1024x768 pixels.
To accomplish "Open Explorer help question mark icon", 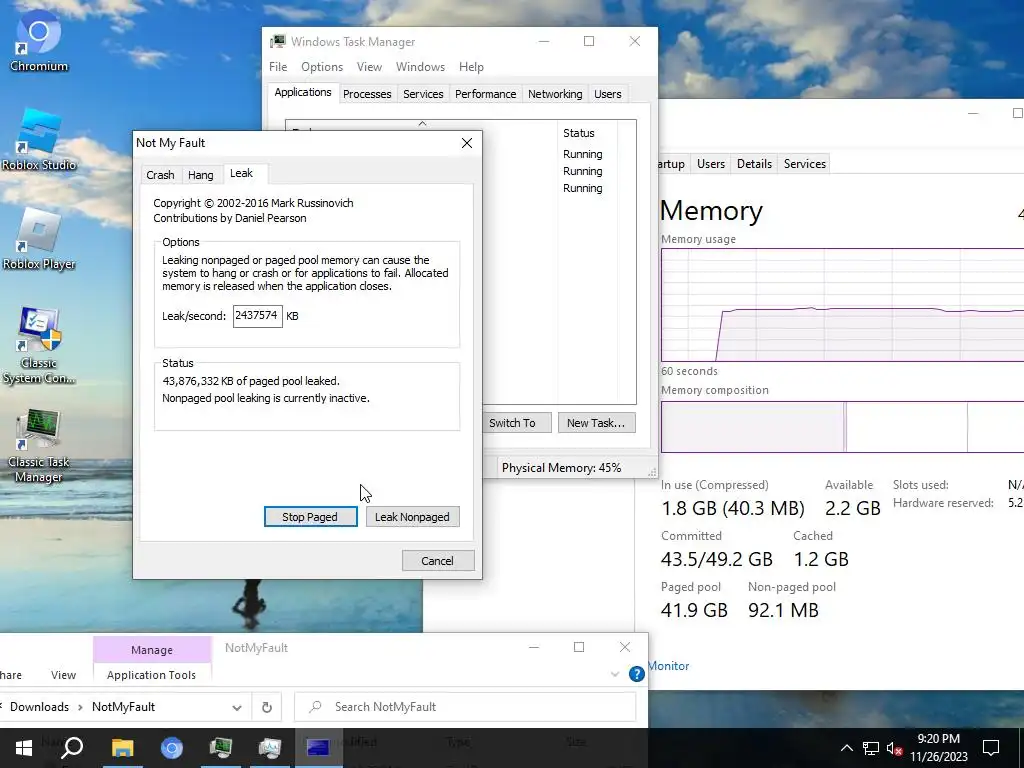I will tap(637, 674).
